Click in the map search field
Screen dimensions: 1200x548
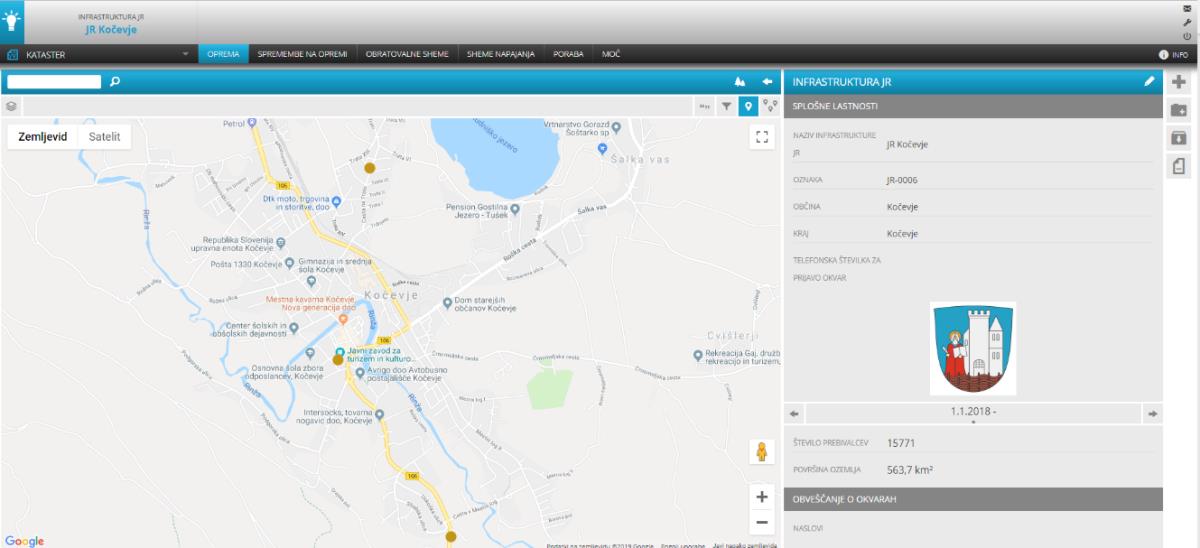[x=54, y=82]
